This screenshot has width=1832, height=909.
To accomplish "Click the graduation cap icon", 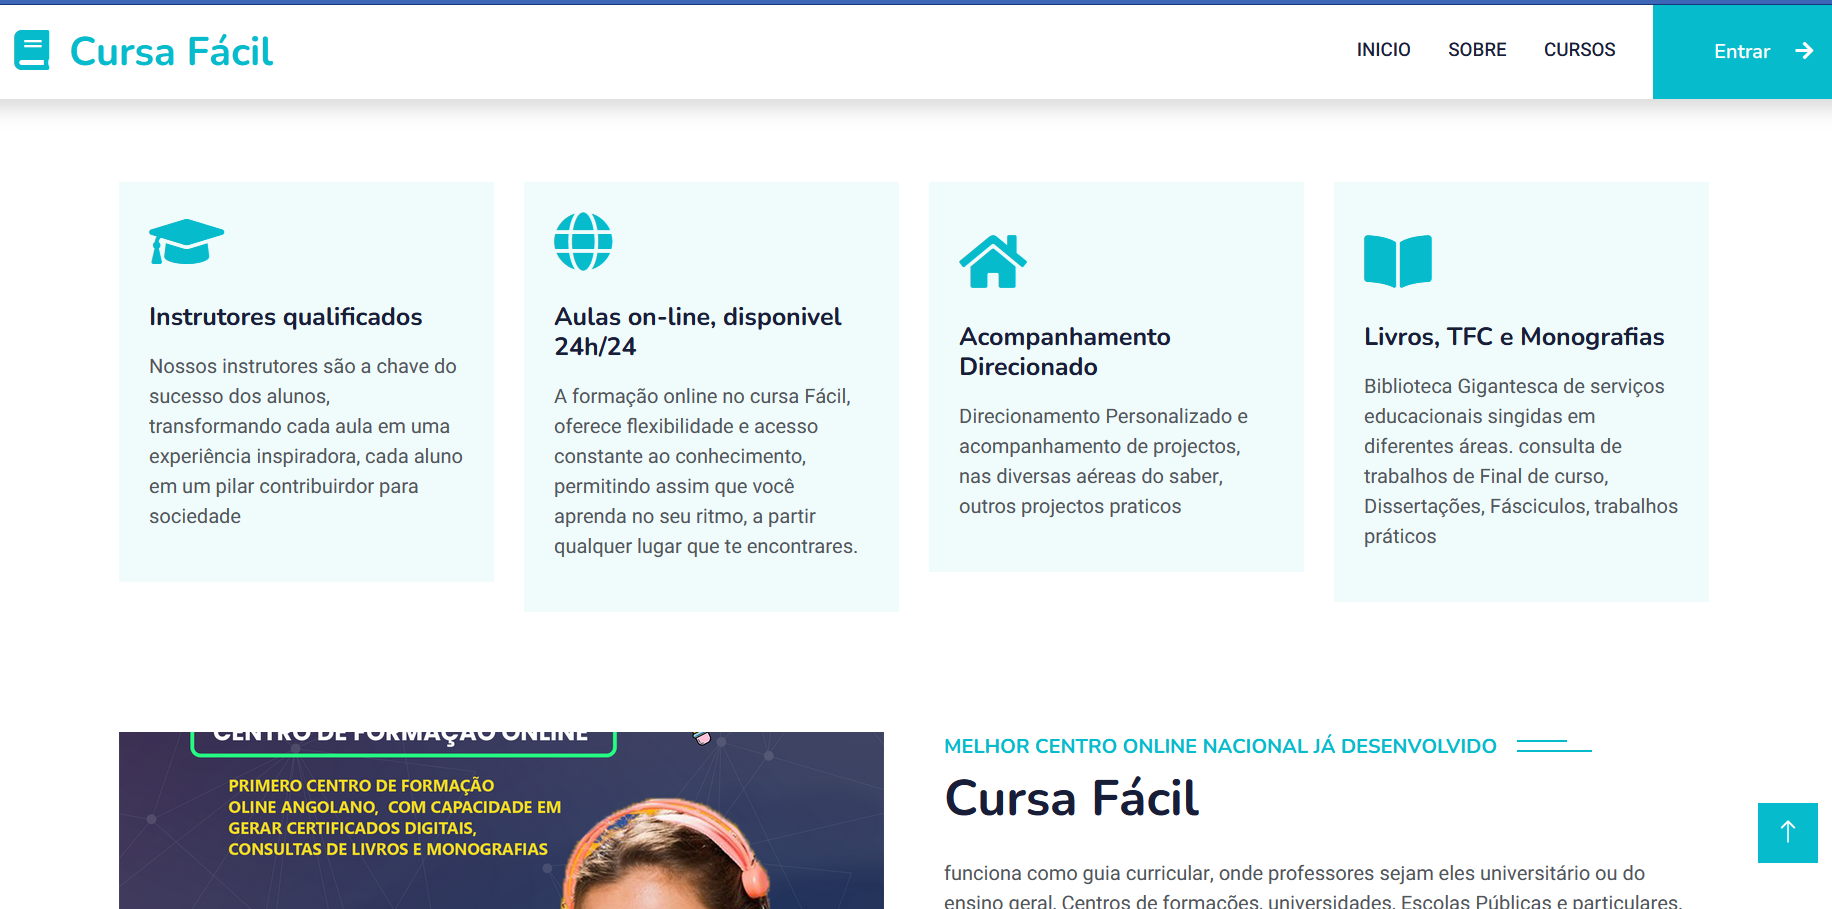I will click(x=186, y=242).
